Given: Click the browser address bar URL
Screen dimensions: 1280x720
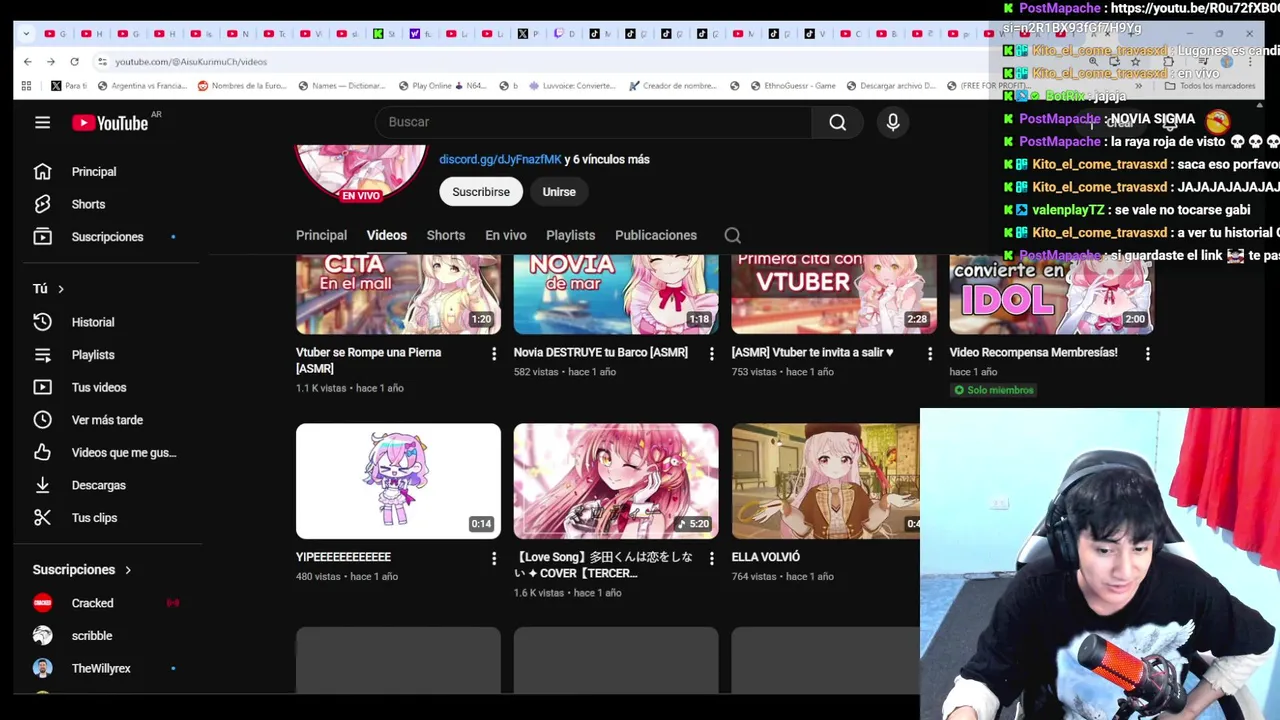Looking at the screenshot, I should [x=190, y=62].
